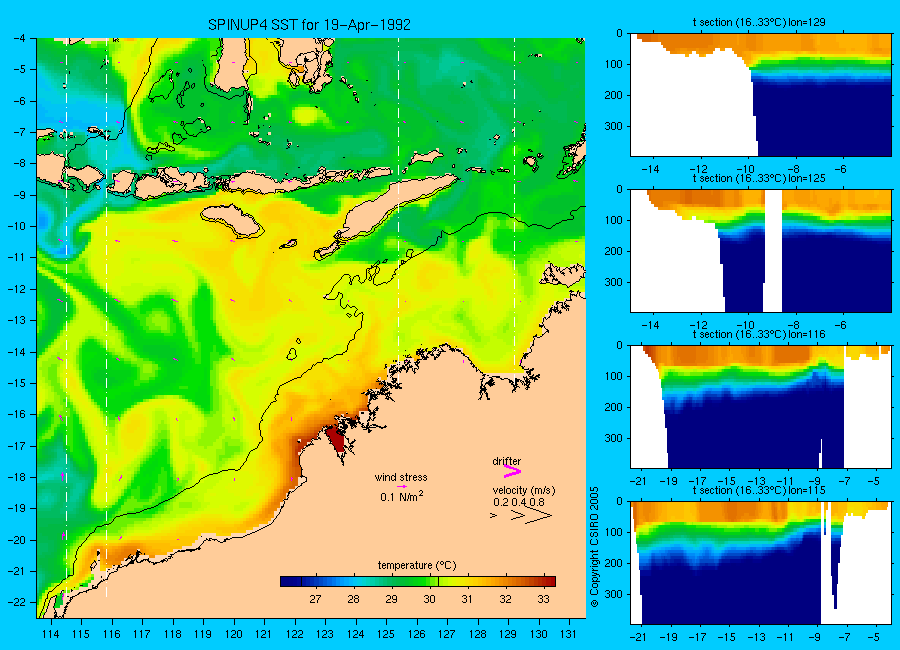
Task: Click the "velocity (m/s)" legend label
Action: [x=523, y=490]
